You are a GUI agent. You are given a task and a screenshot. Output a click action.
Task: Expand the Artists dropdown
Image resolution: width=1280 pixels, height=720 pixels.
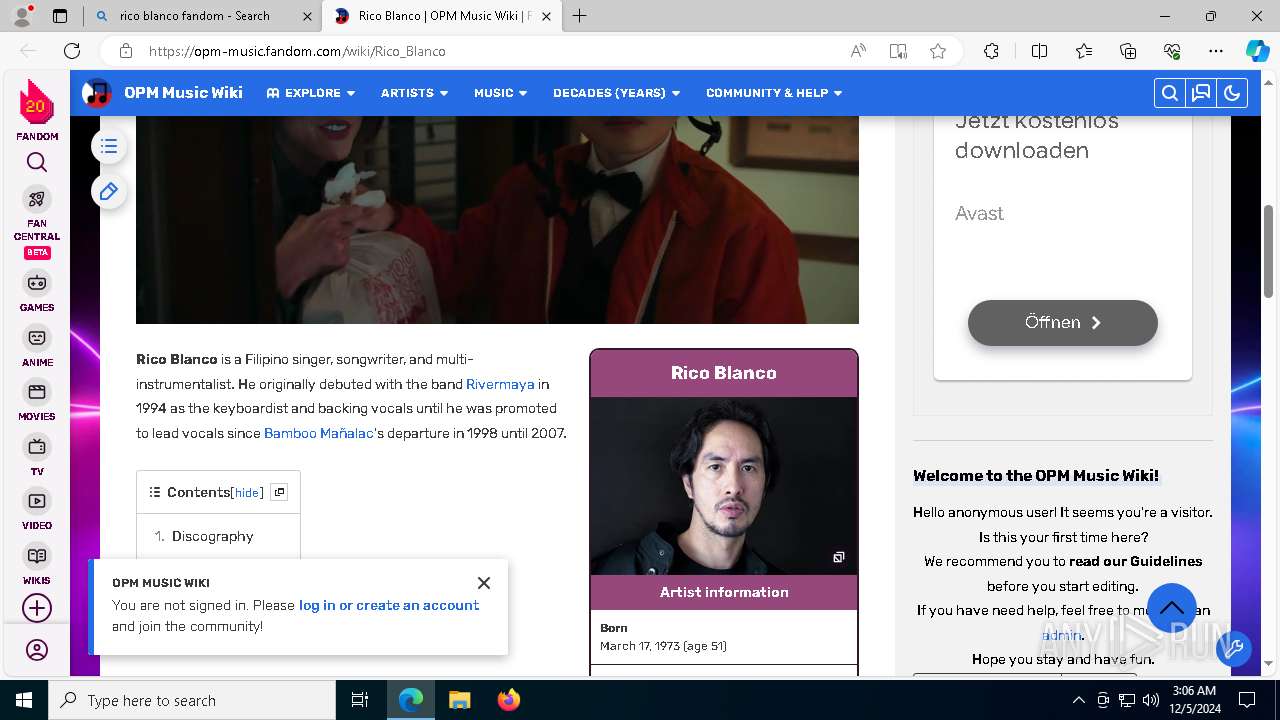(x=414, y=93)
